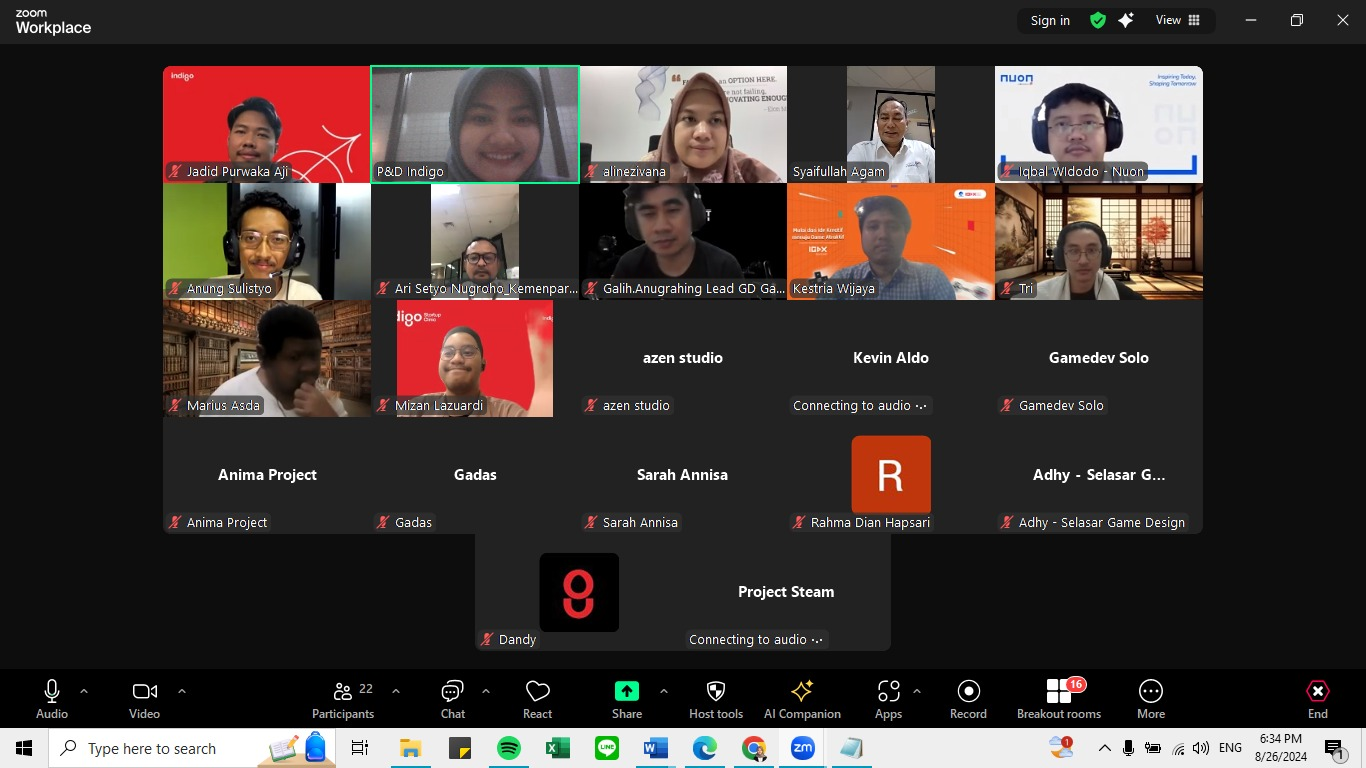Viewport: 1366px width, 768px height.
Task: Launch AI Companion
Action: [802, 699]
